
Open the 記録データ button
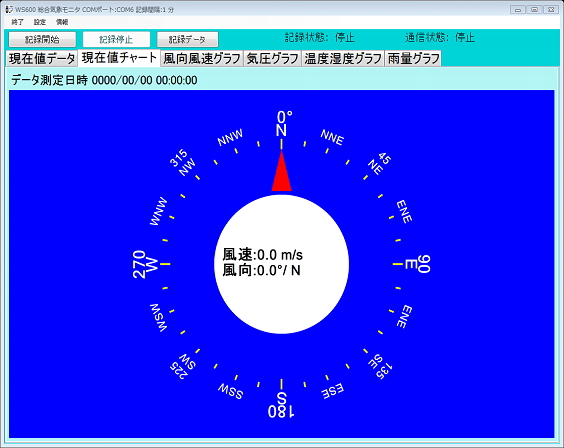coord(187,39)
